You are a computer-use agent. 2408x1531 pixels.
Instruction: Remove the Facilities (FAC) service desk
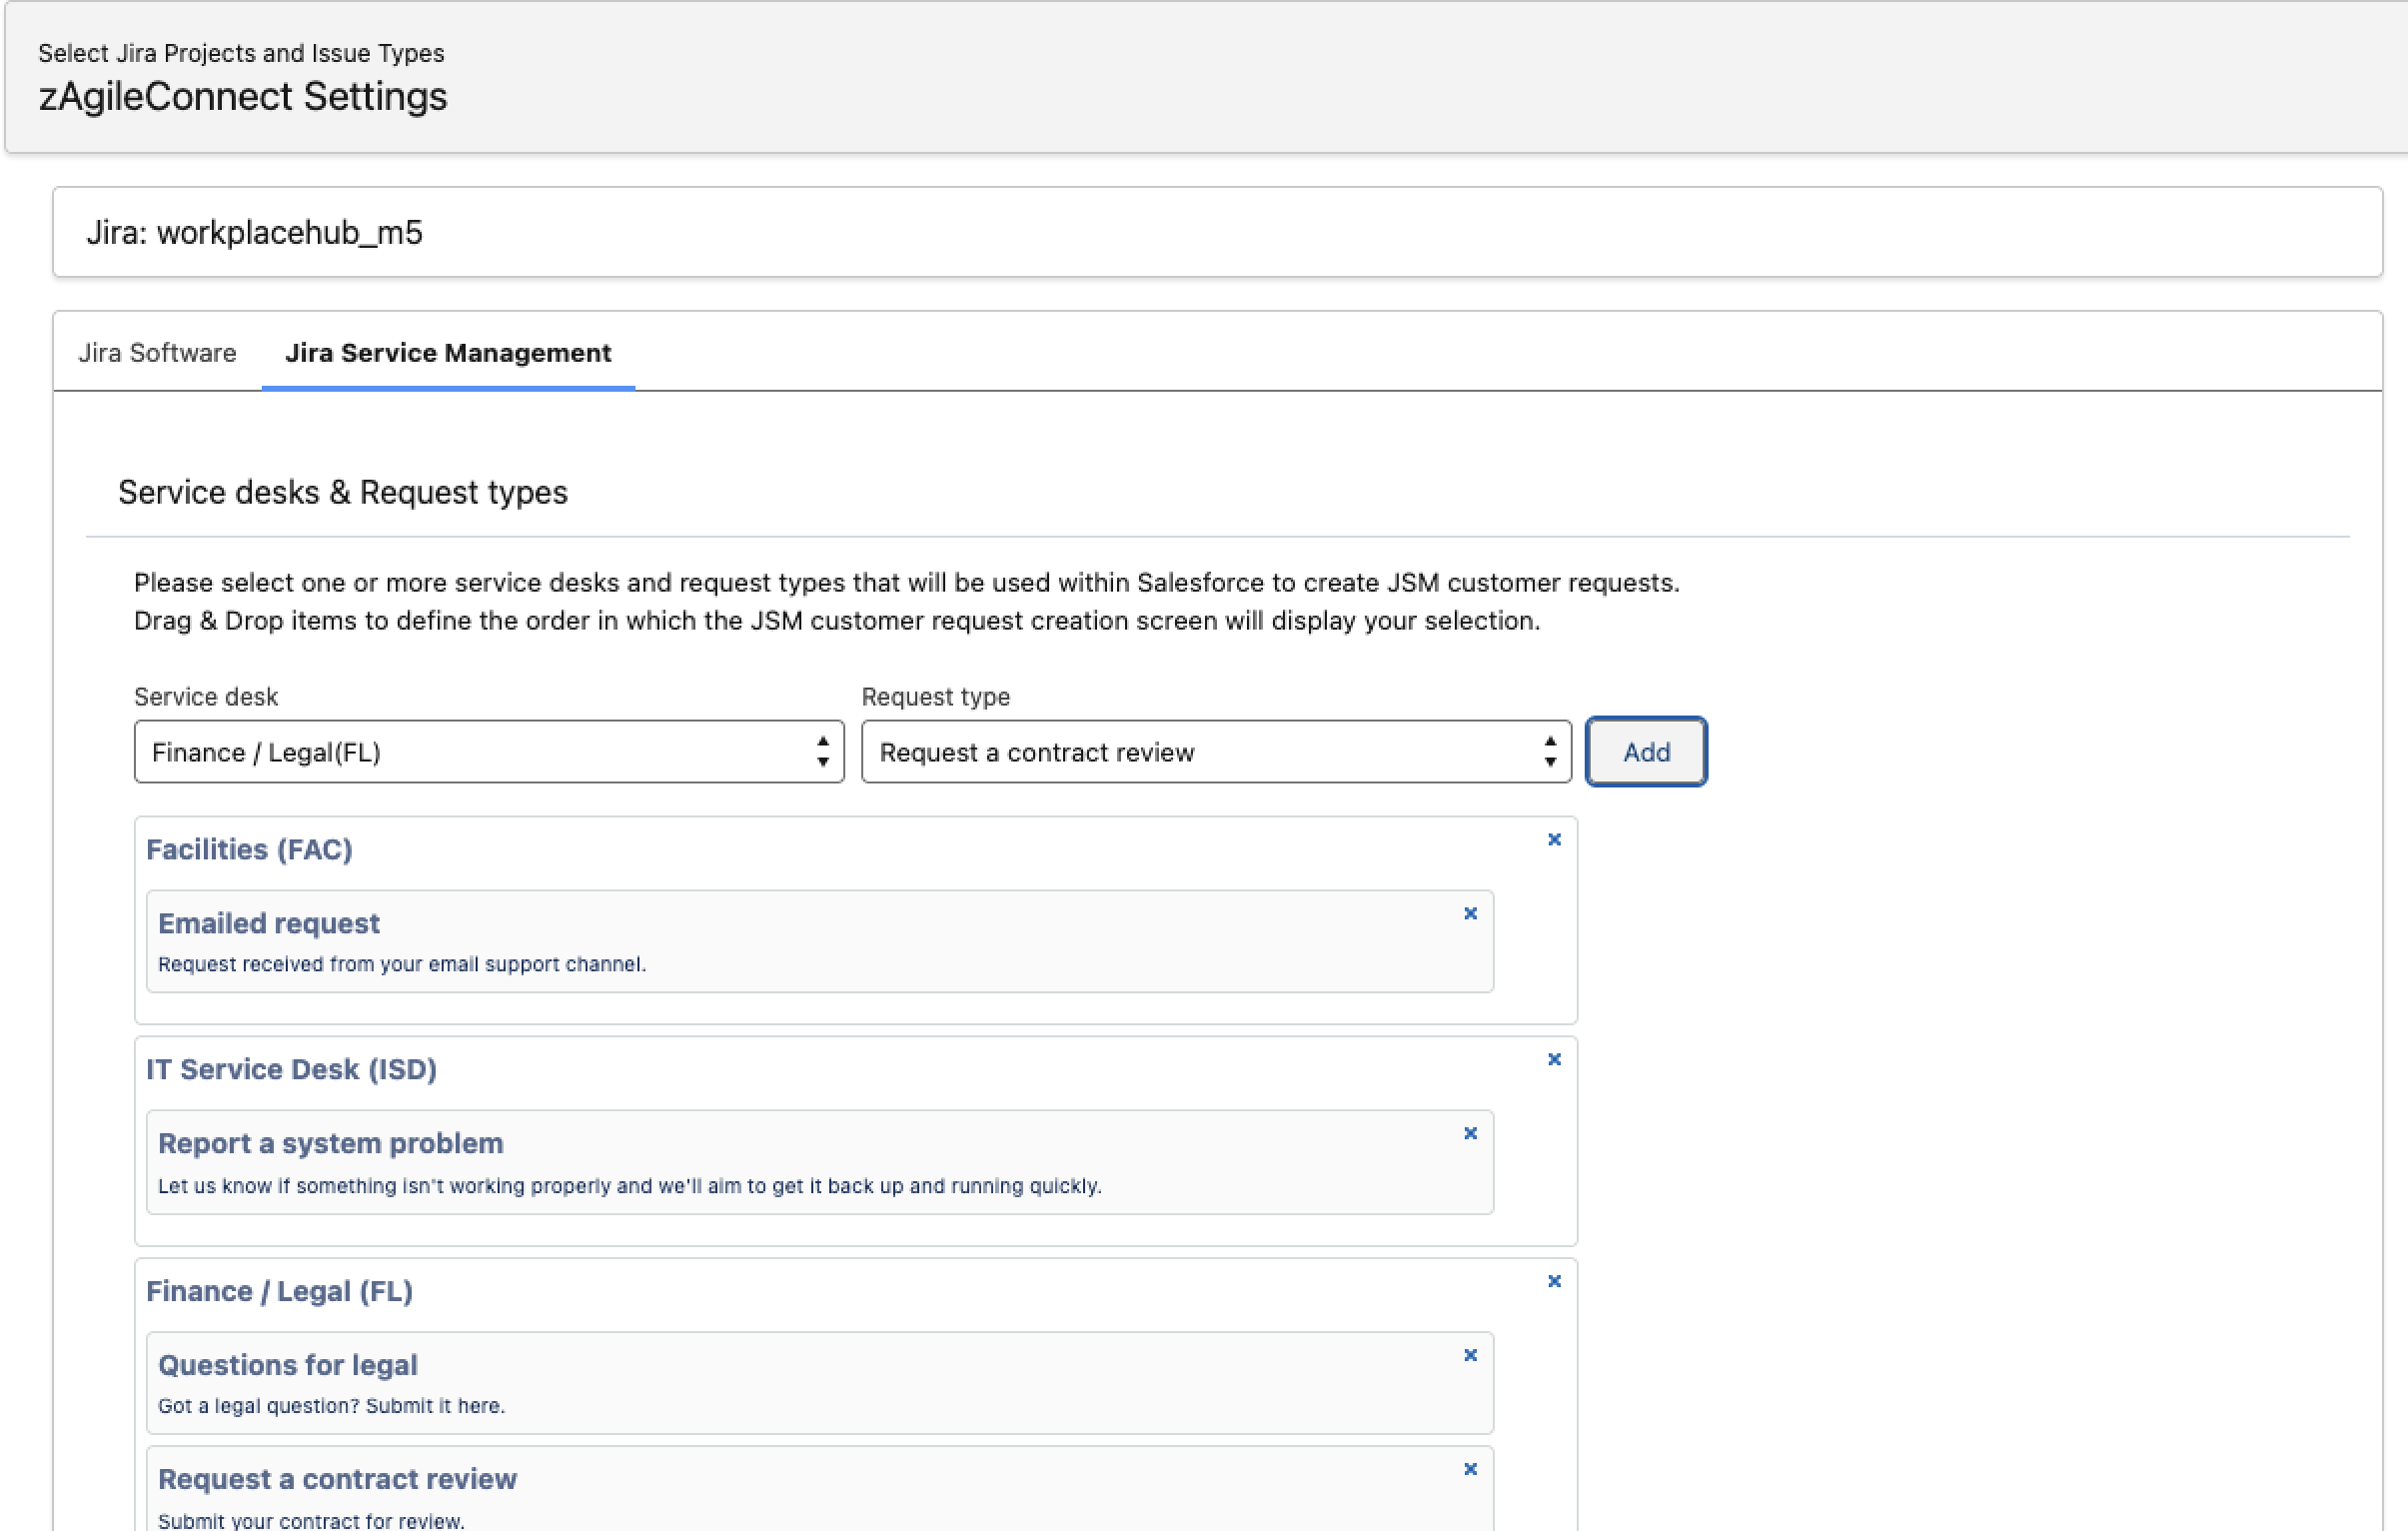[x=1554, y=840]
